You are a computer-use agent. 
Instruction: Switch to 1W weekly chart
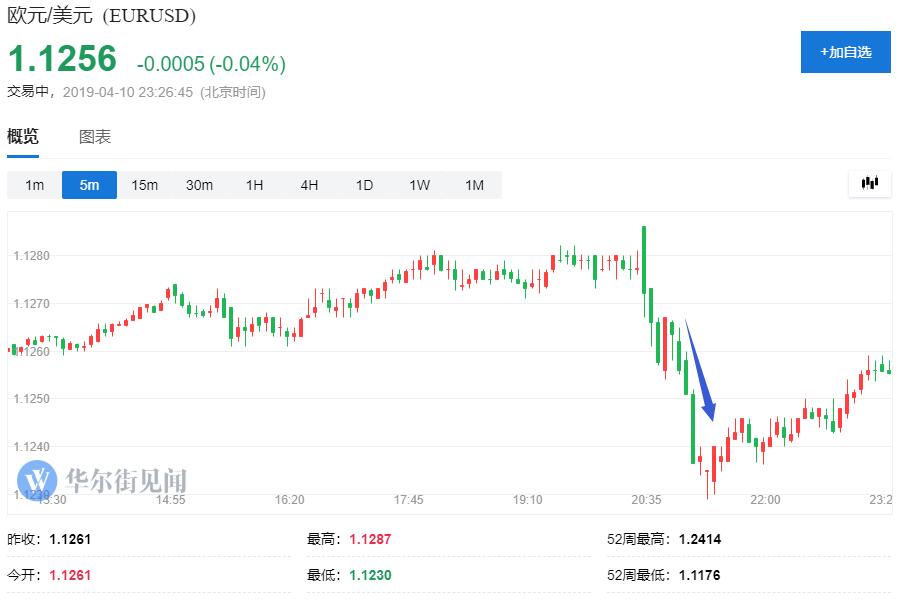coord(419,185)
